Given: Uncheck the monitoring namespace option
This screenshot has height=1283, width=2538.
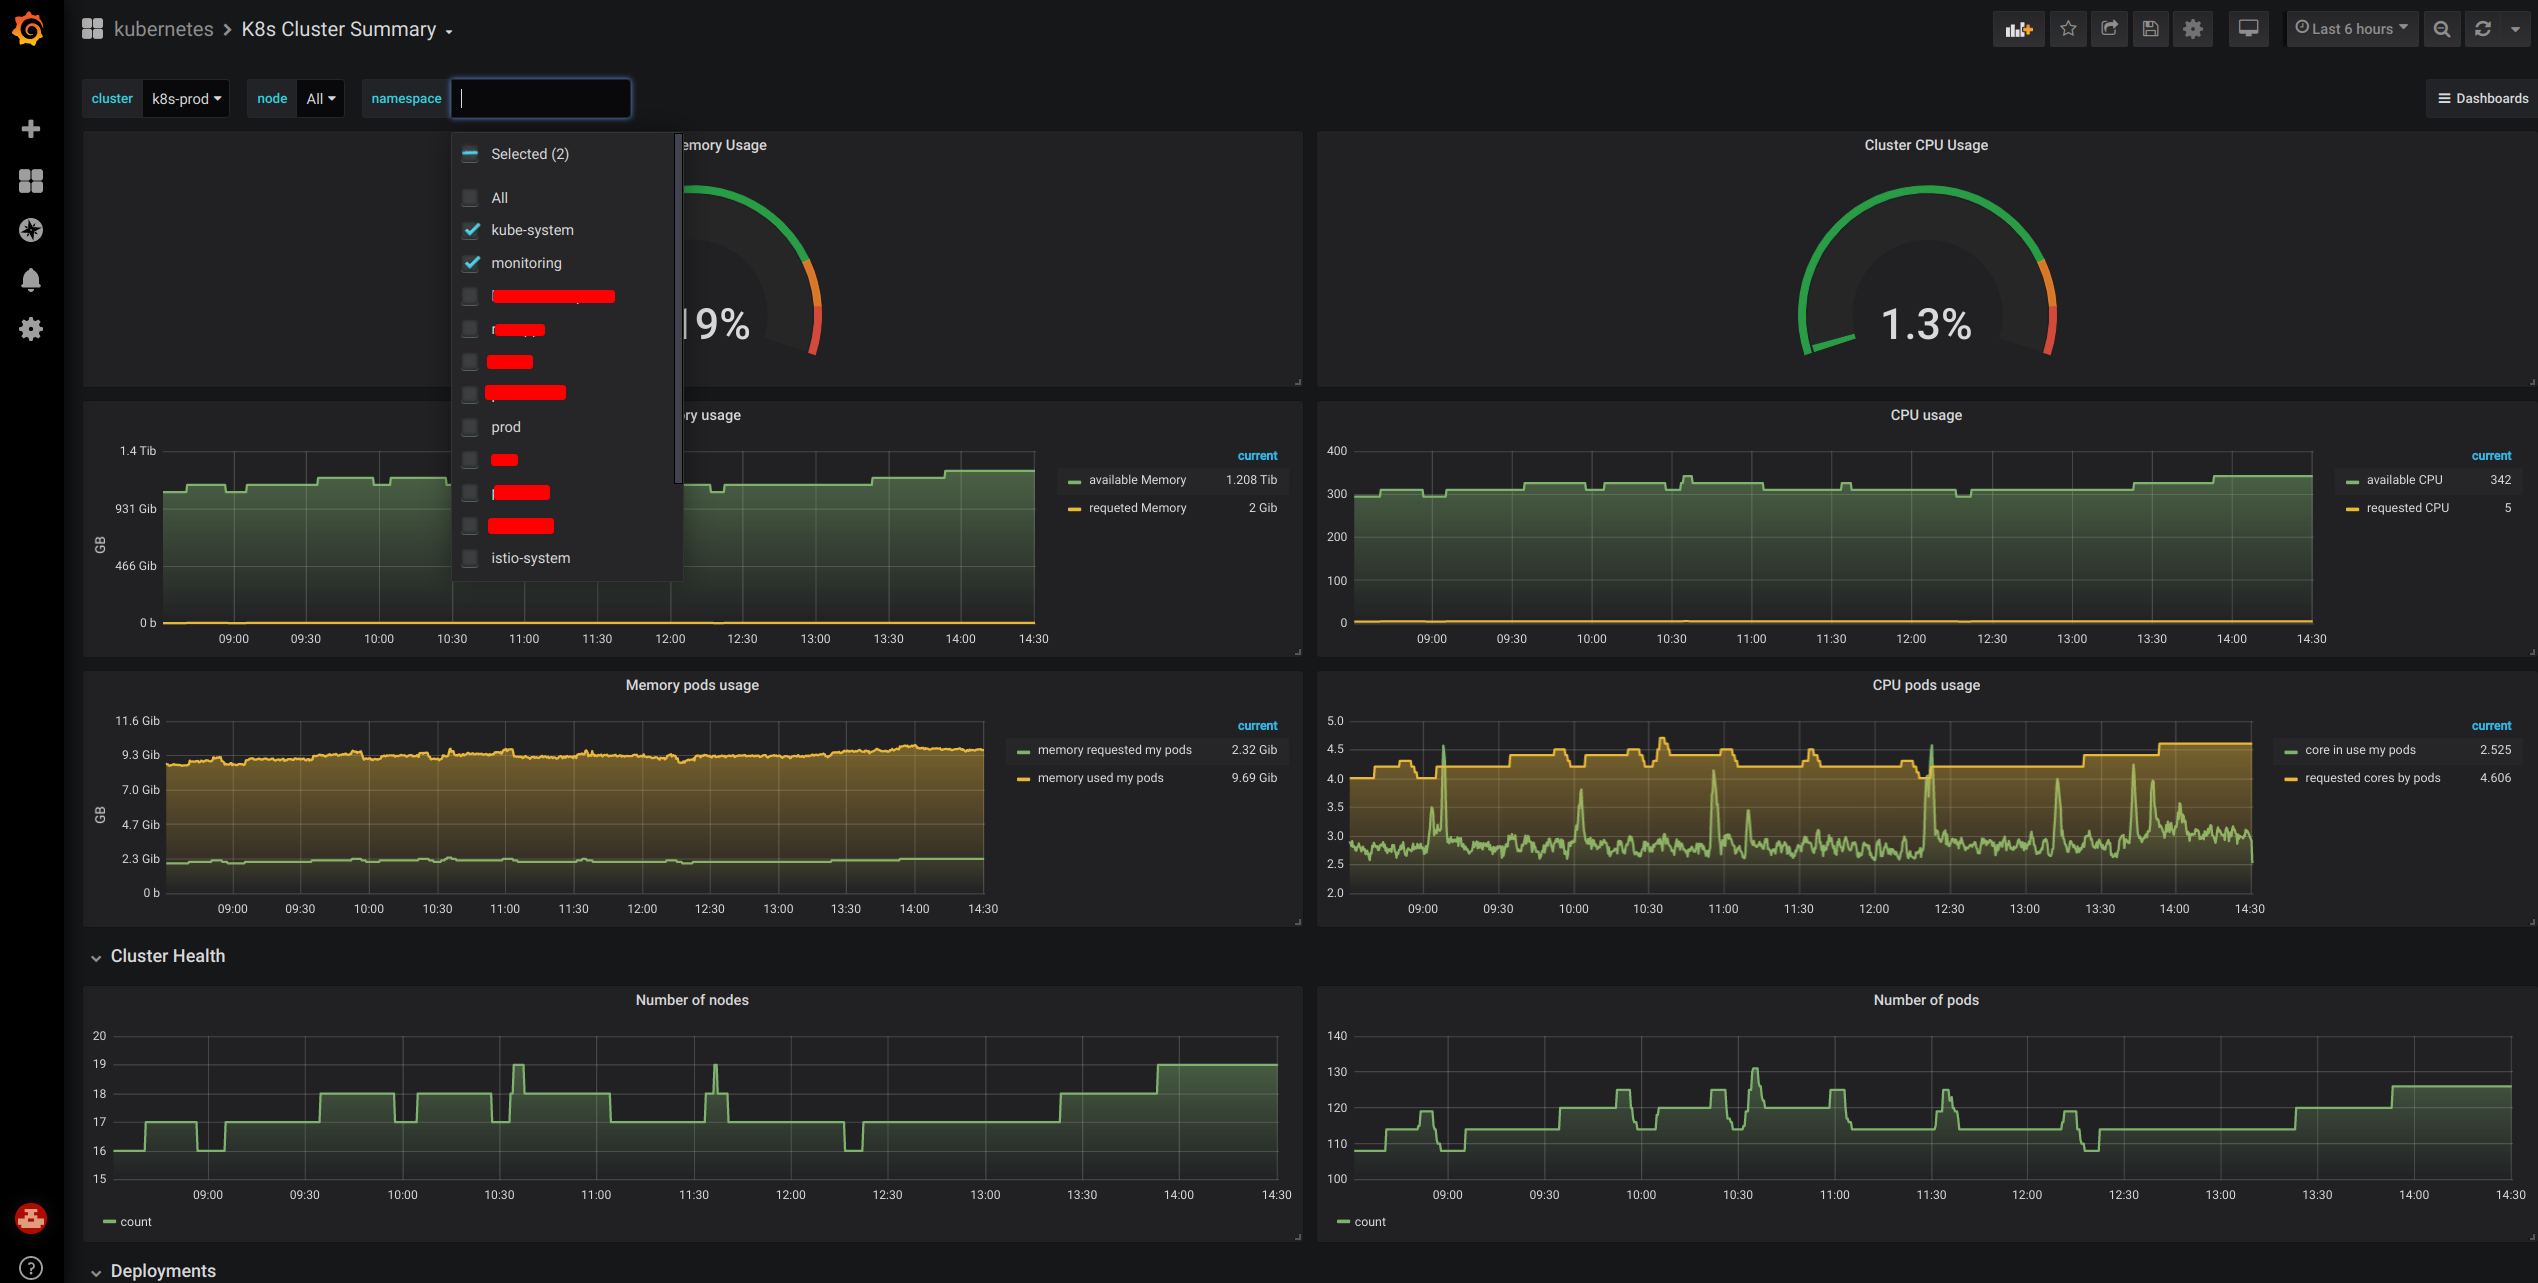Looking at the screenshot, I should point(471,263).
